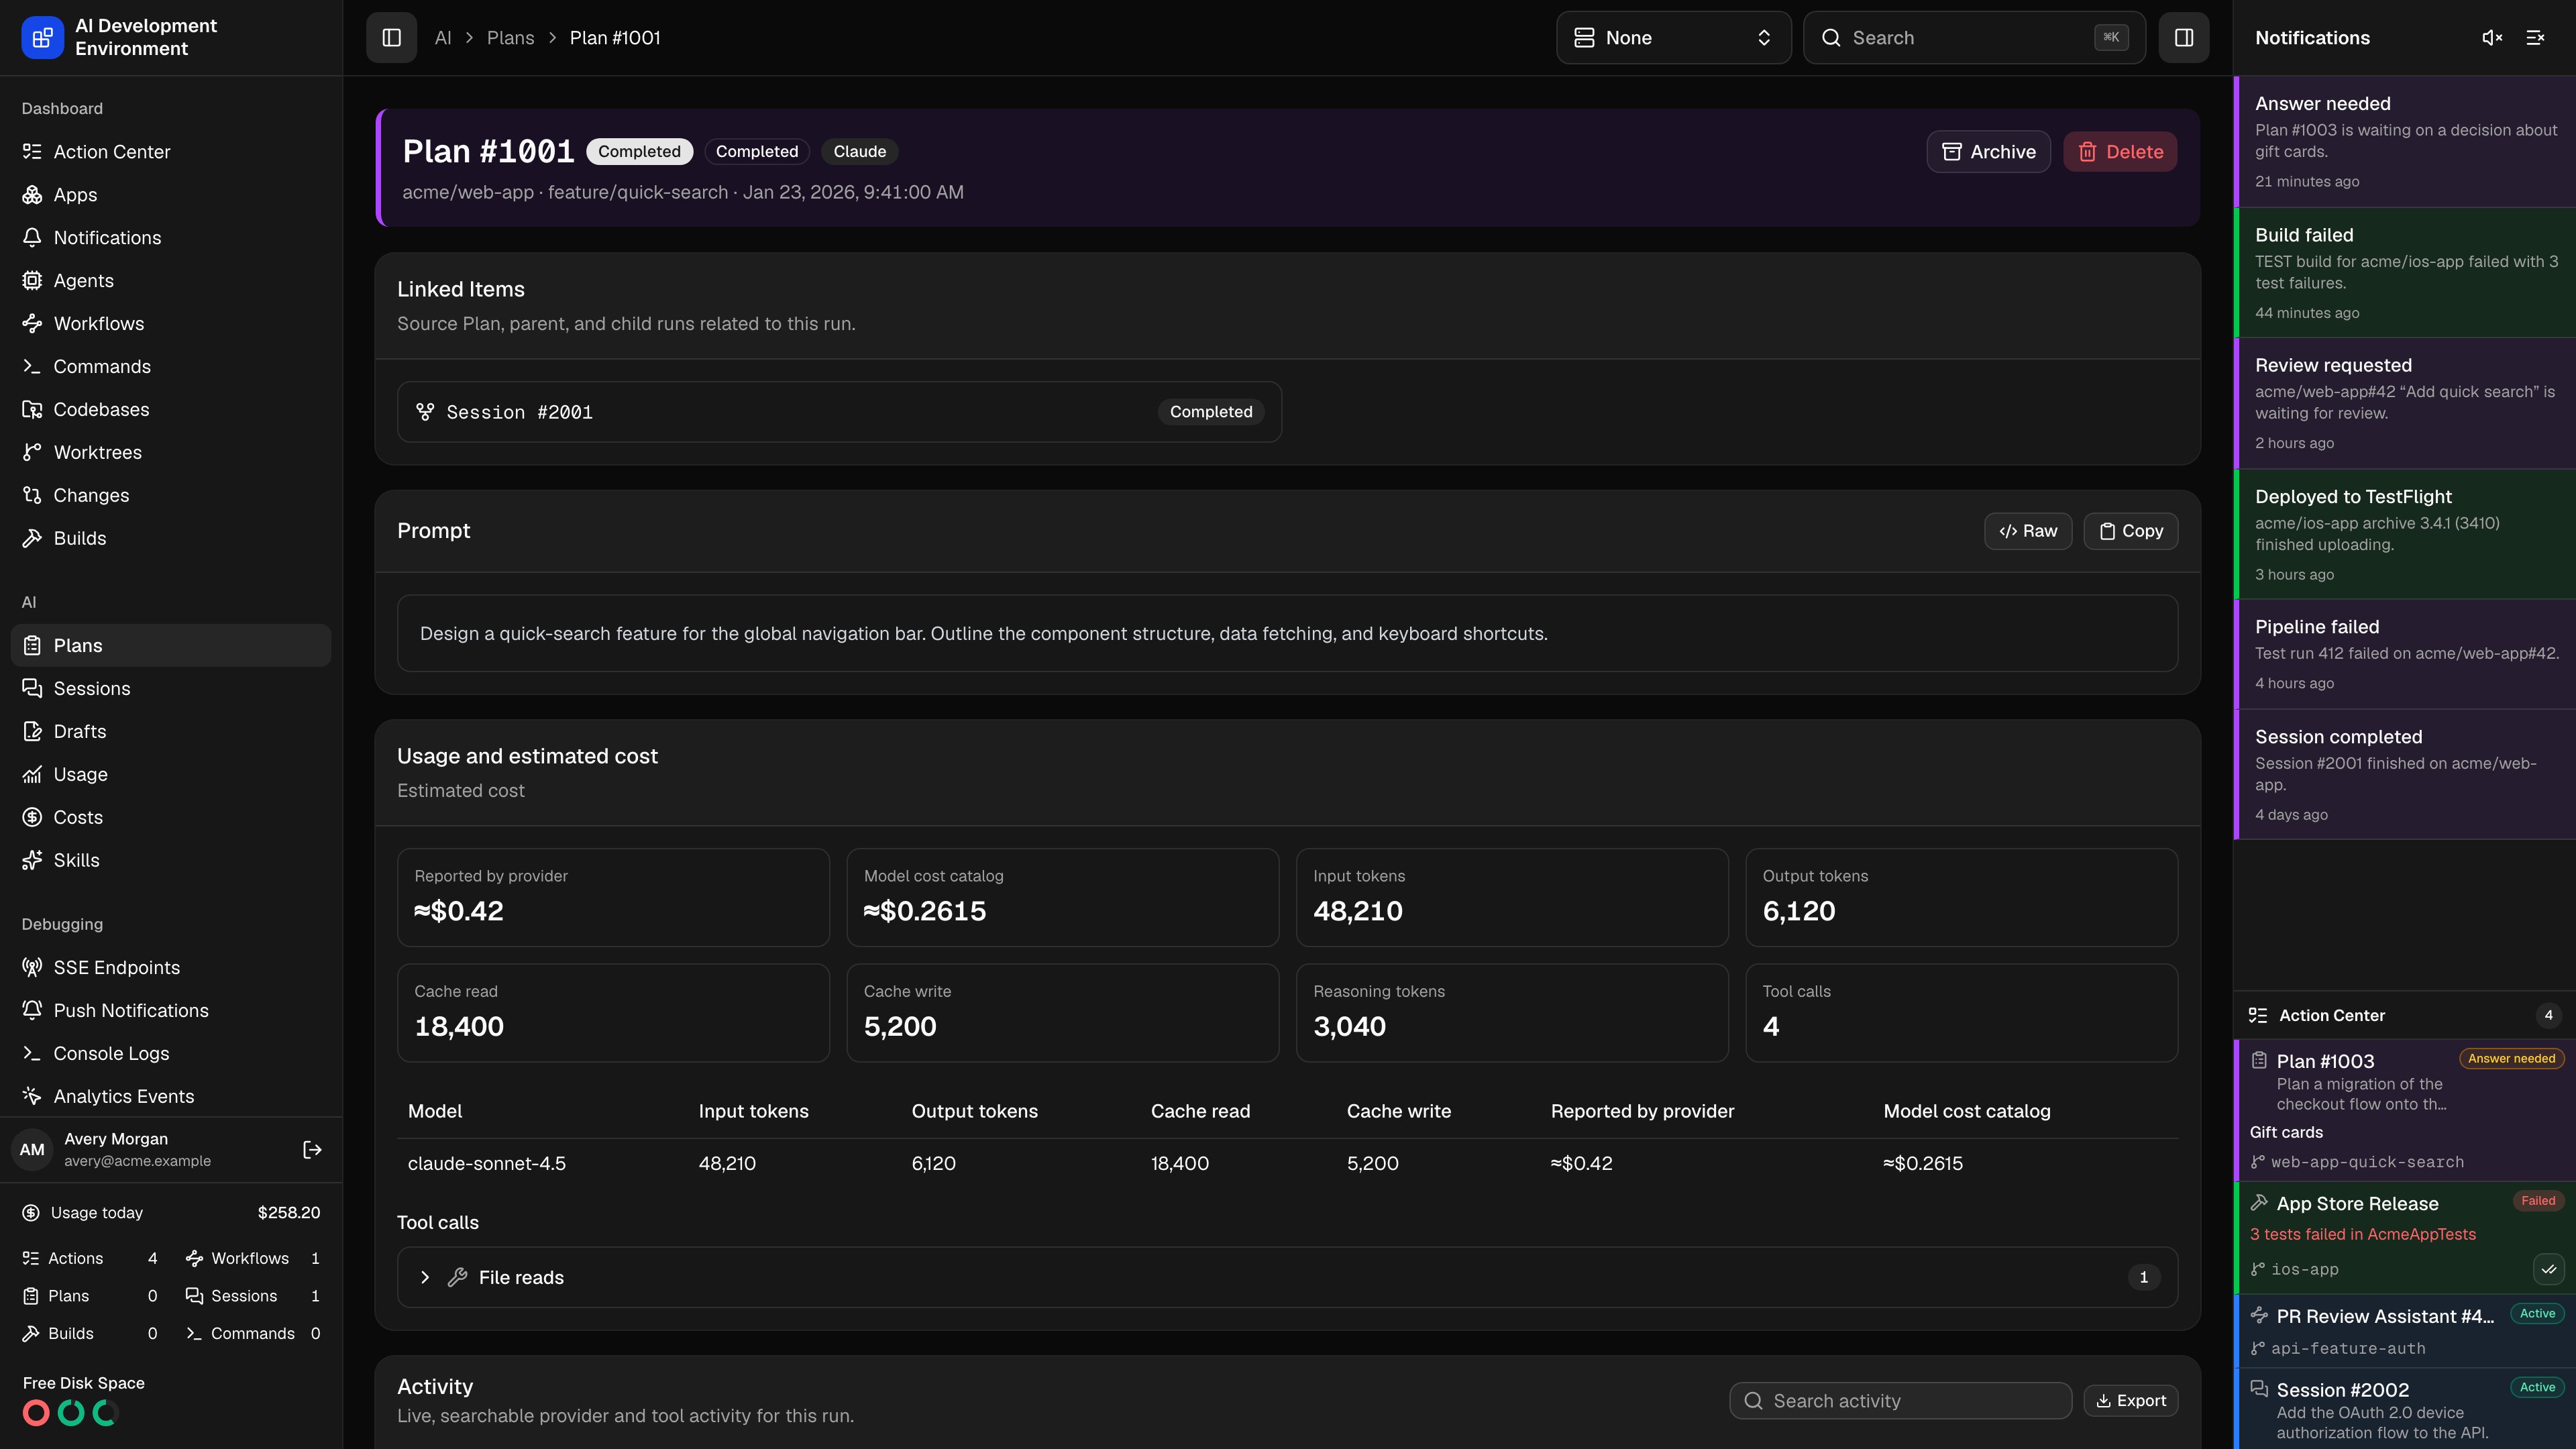Open linked Session #2001 row
The image size is (2576, 1449).
click(x=839, y=412)
